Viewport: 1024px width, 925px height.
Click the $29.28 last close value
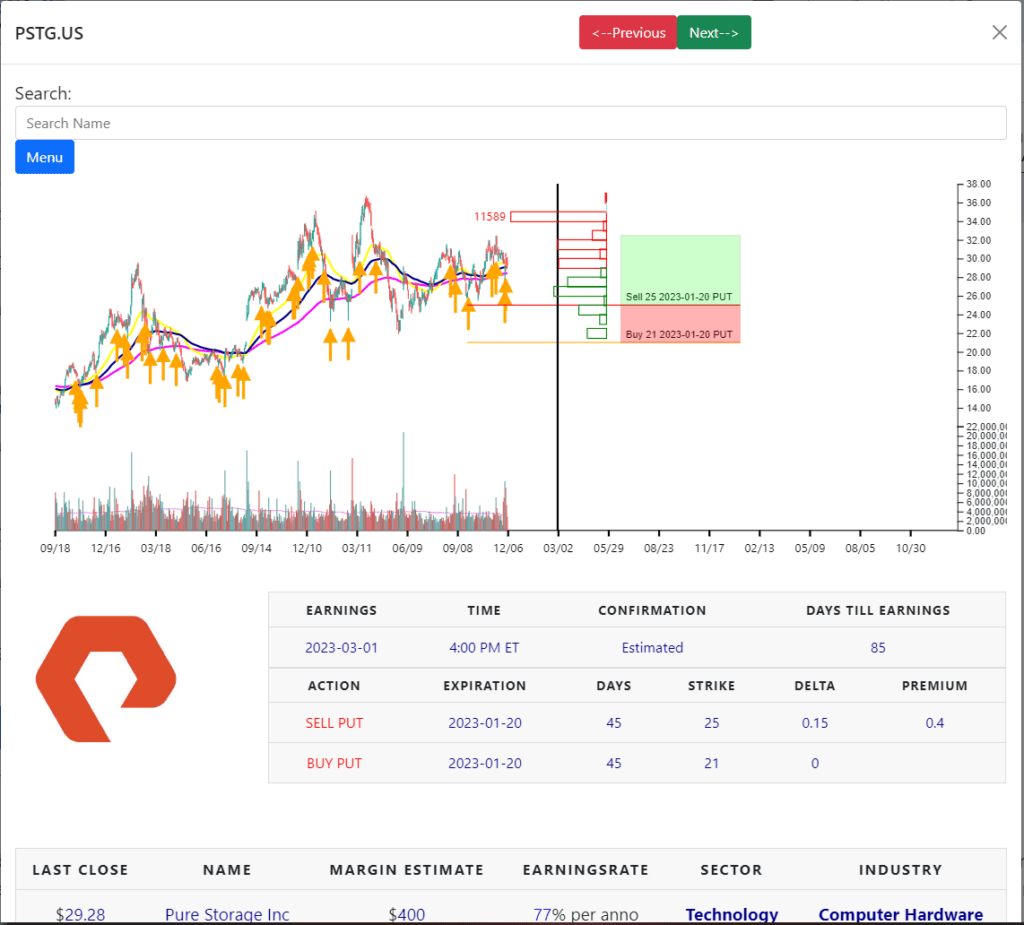click(80, 914)
